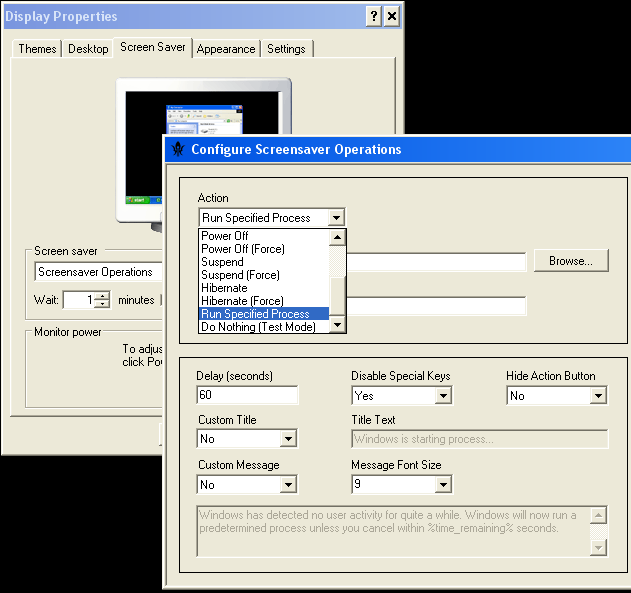Click the process path field beside Browse
The image size is (631, 593).
(436, 262)
